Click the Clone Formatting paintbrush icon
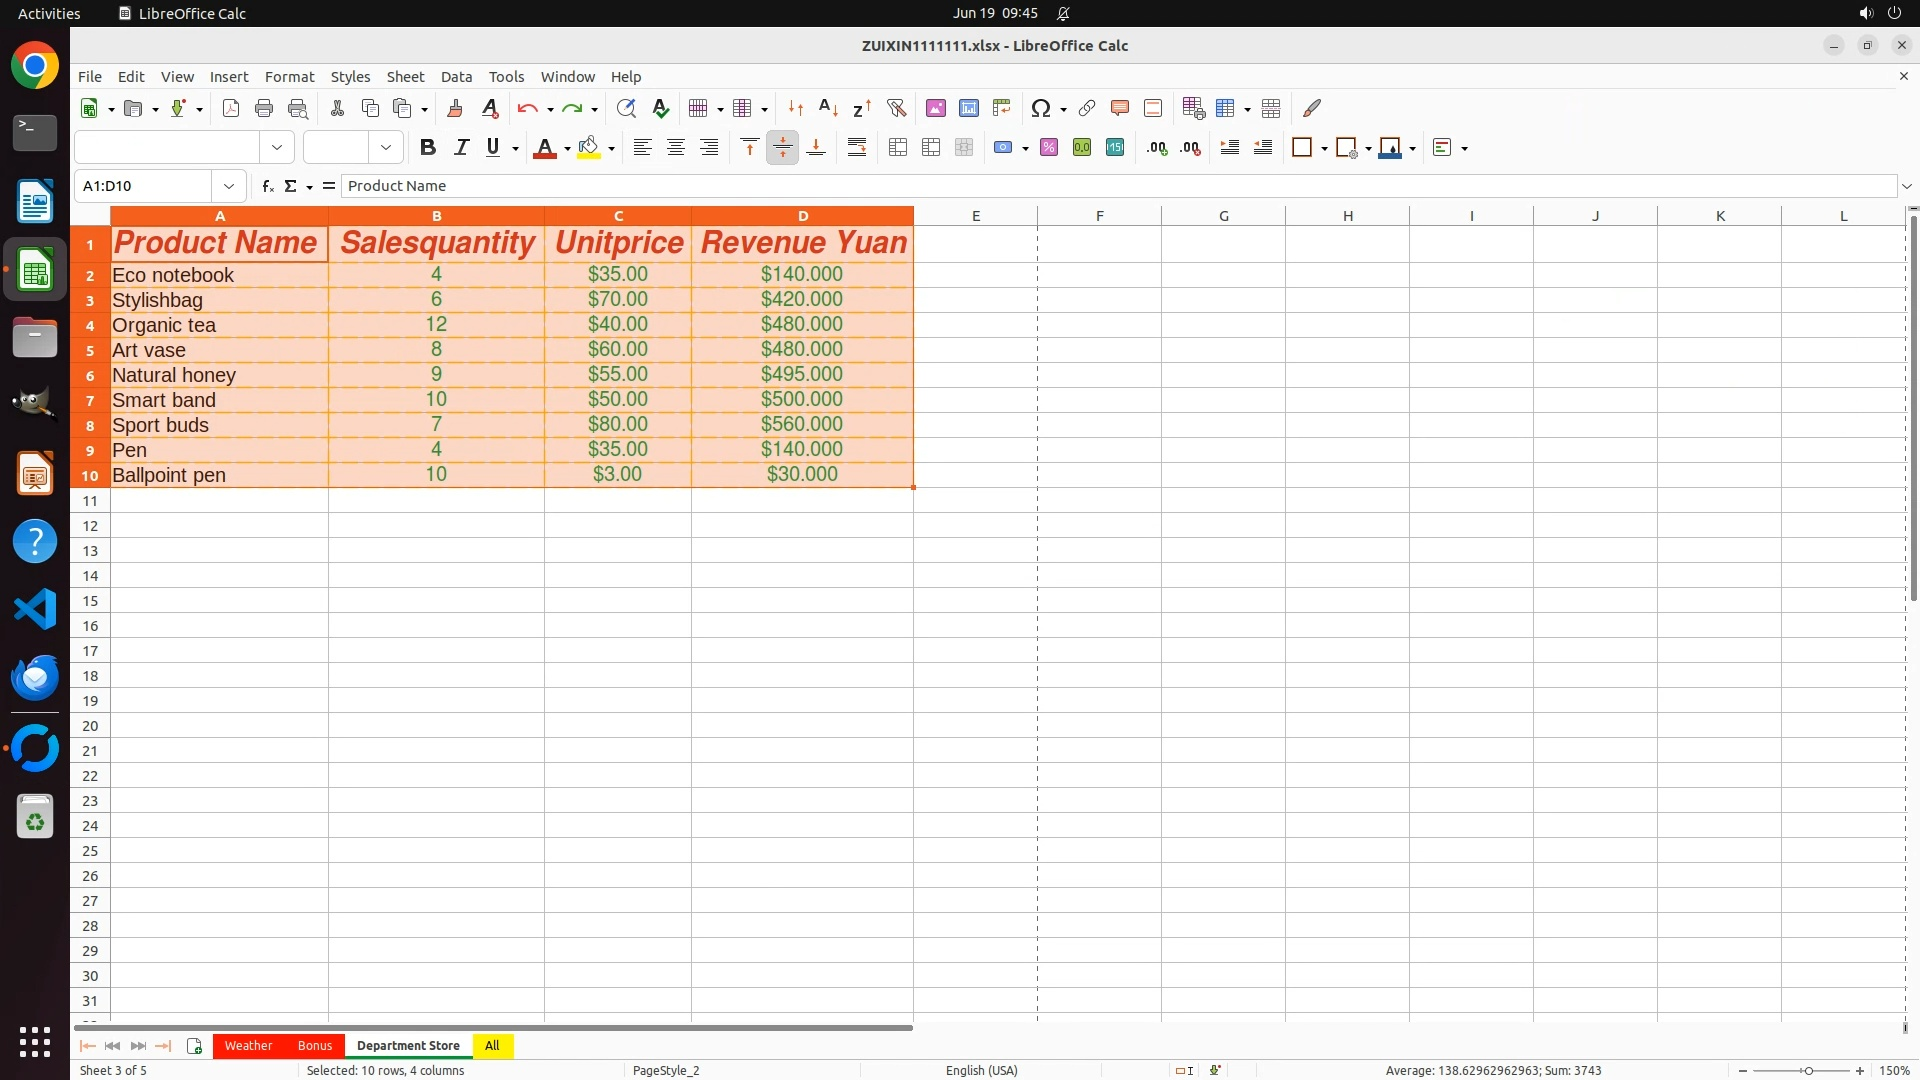Viewport: 1920px width, 1080px height. tap(455, 108)
